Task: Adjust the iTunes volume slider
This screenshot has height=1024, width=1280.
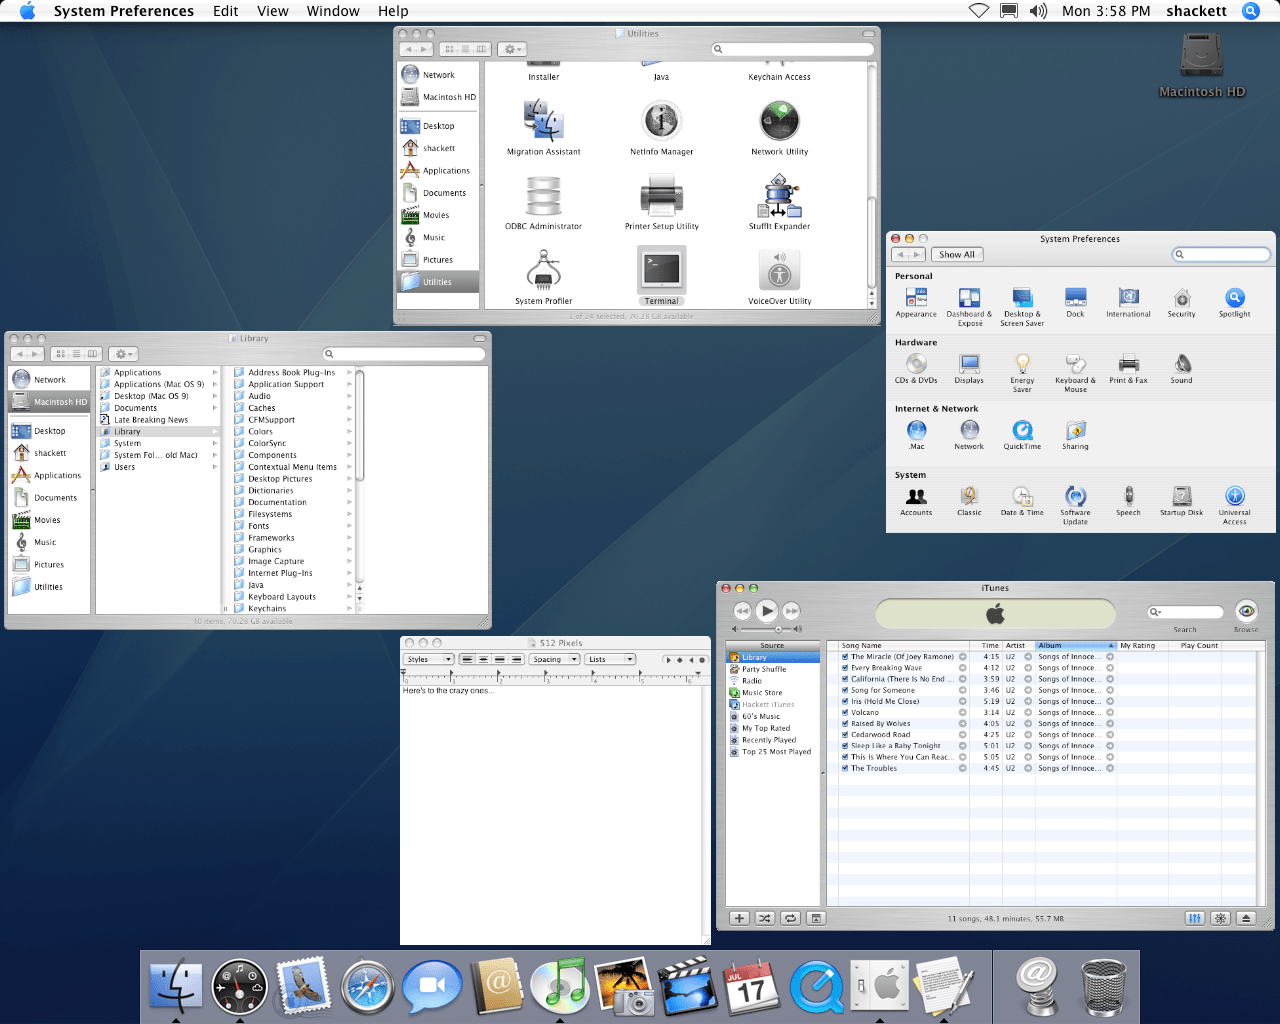Action: (x=778, y=629)
